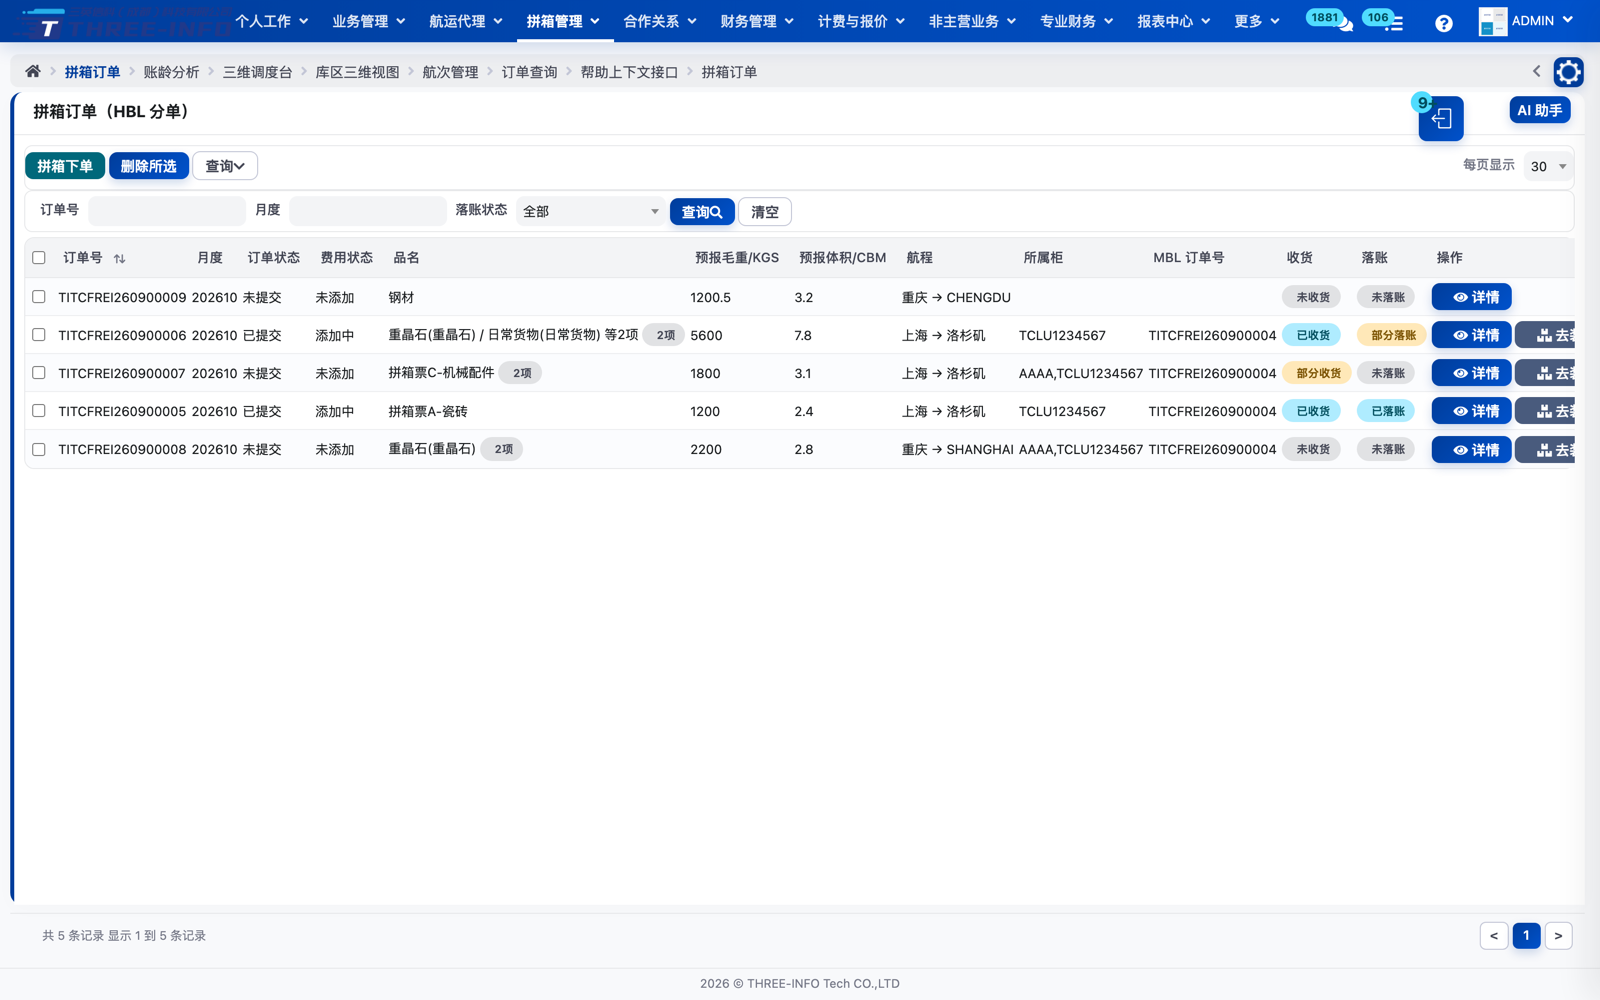Viewport: 1600px width, 1000px height.
Task: Open the 落账状态 dropdown showing 全部
Action: coord(591,211)
